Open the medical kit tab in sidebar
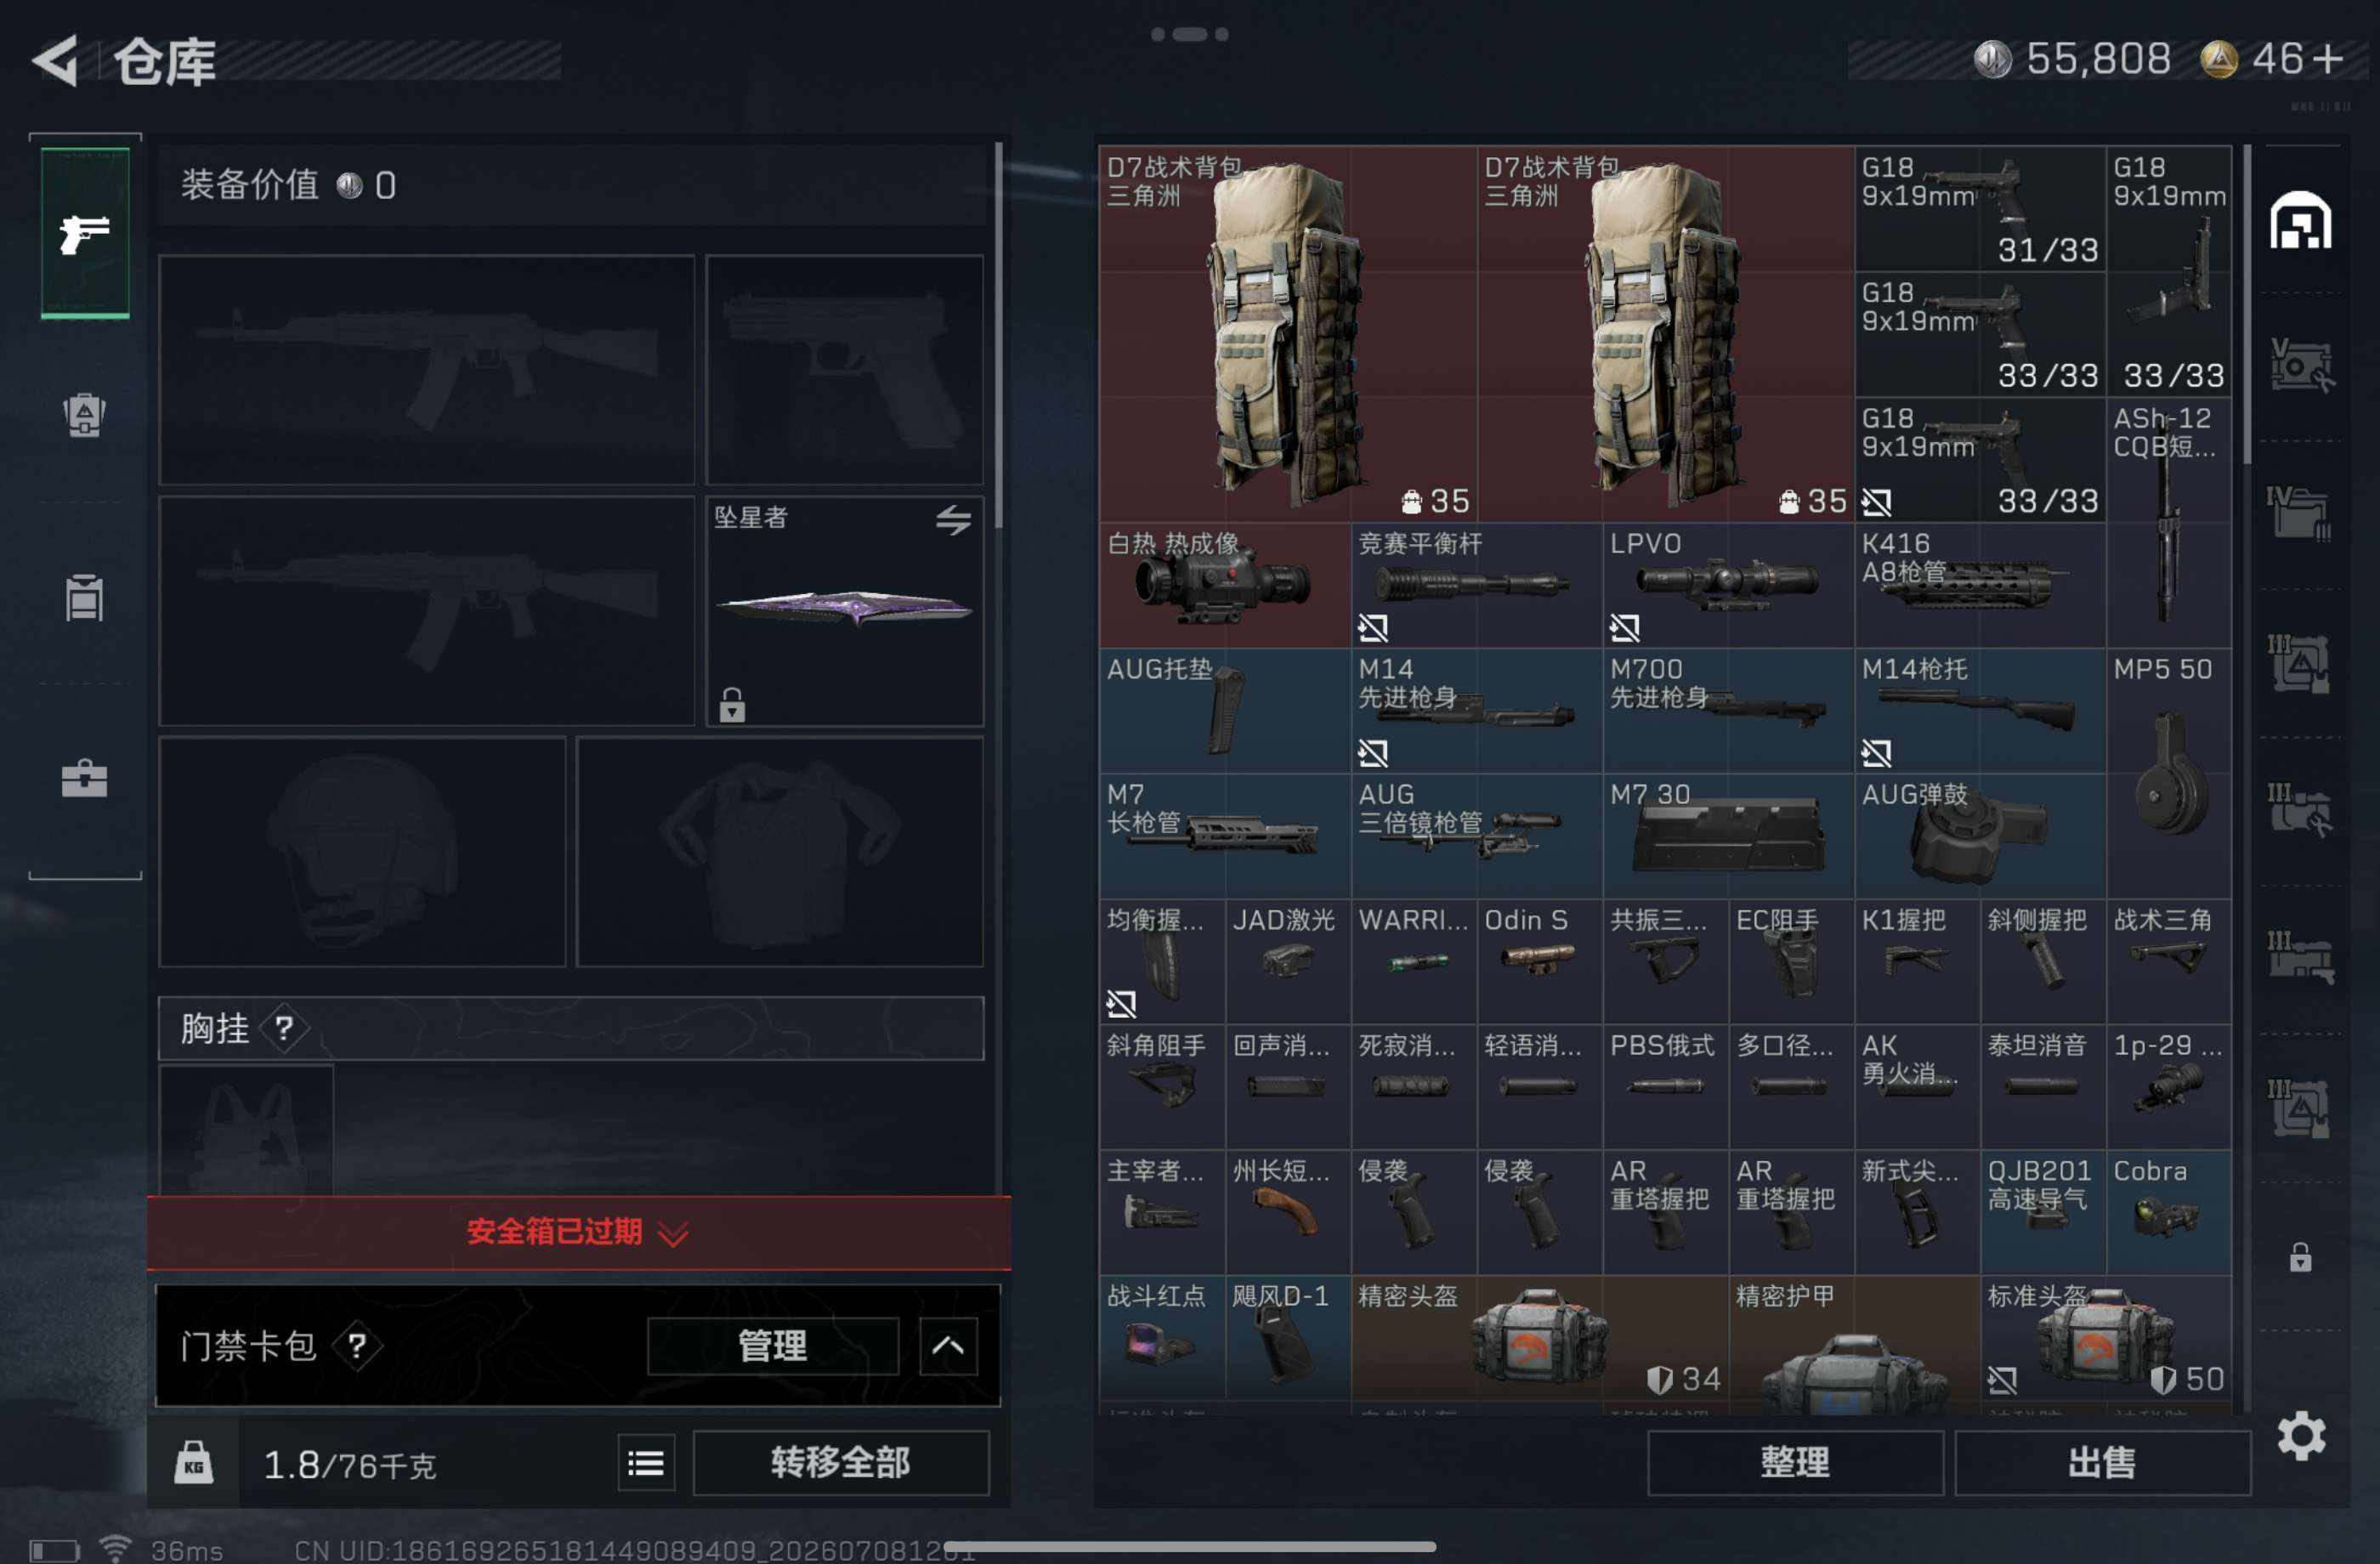The width and height of the screenshot is (2380, 1564). [85, 777]
